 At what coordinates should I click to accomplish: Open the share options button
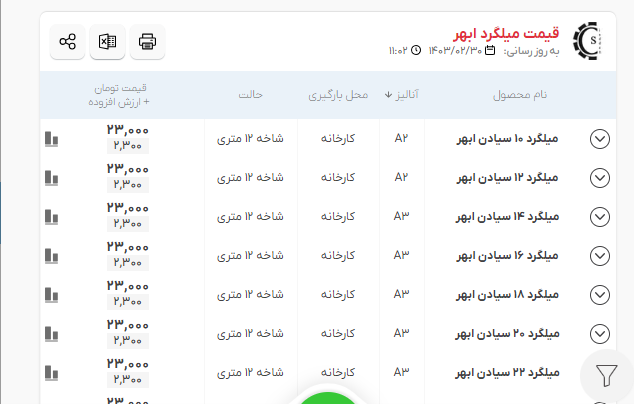pyautogui.click(x=67, y=42)
